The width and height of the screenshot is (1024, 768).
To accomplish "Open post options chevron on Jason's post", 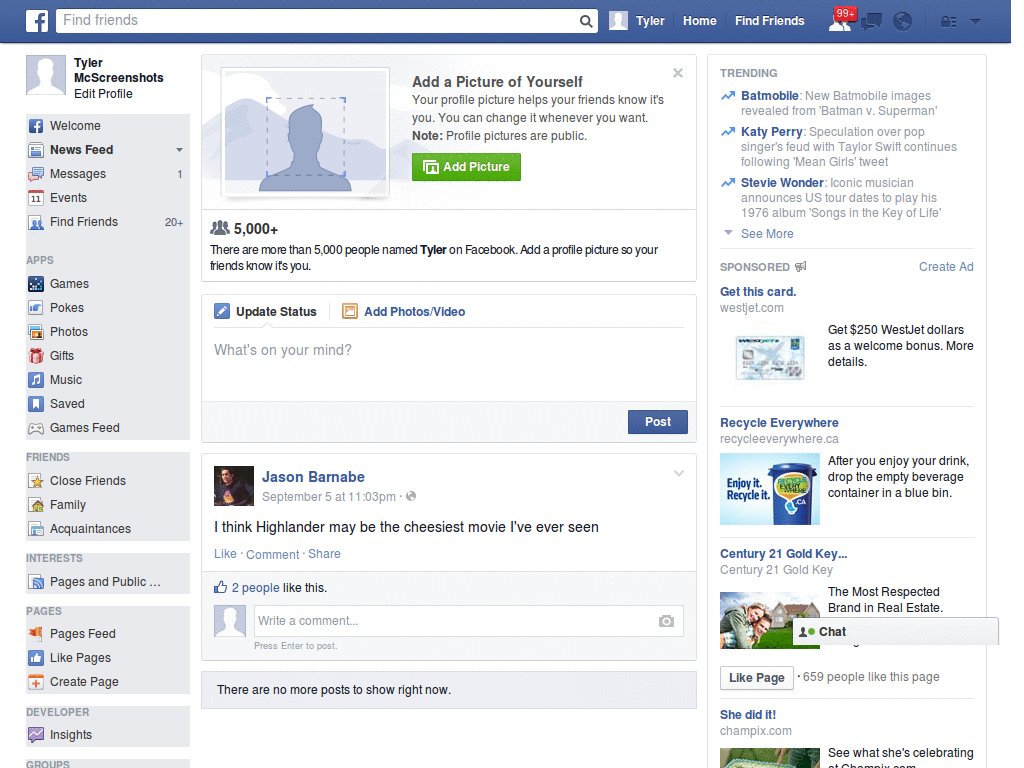I will point(679,473).
